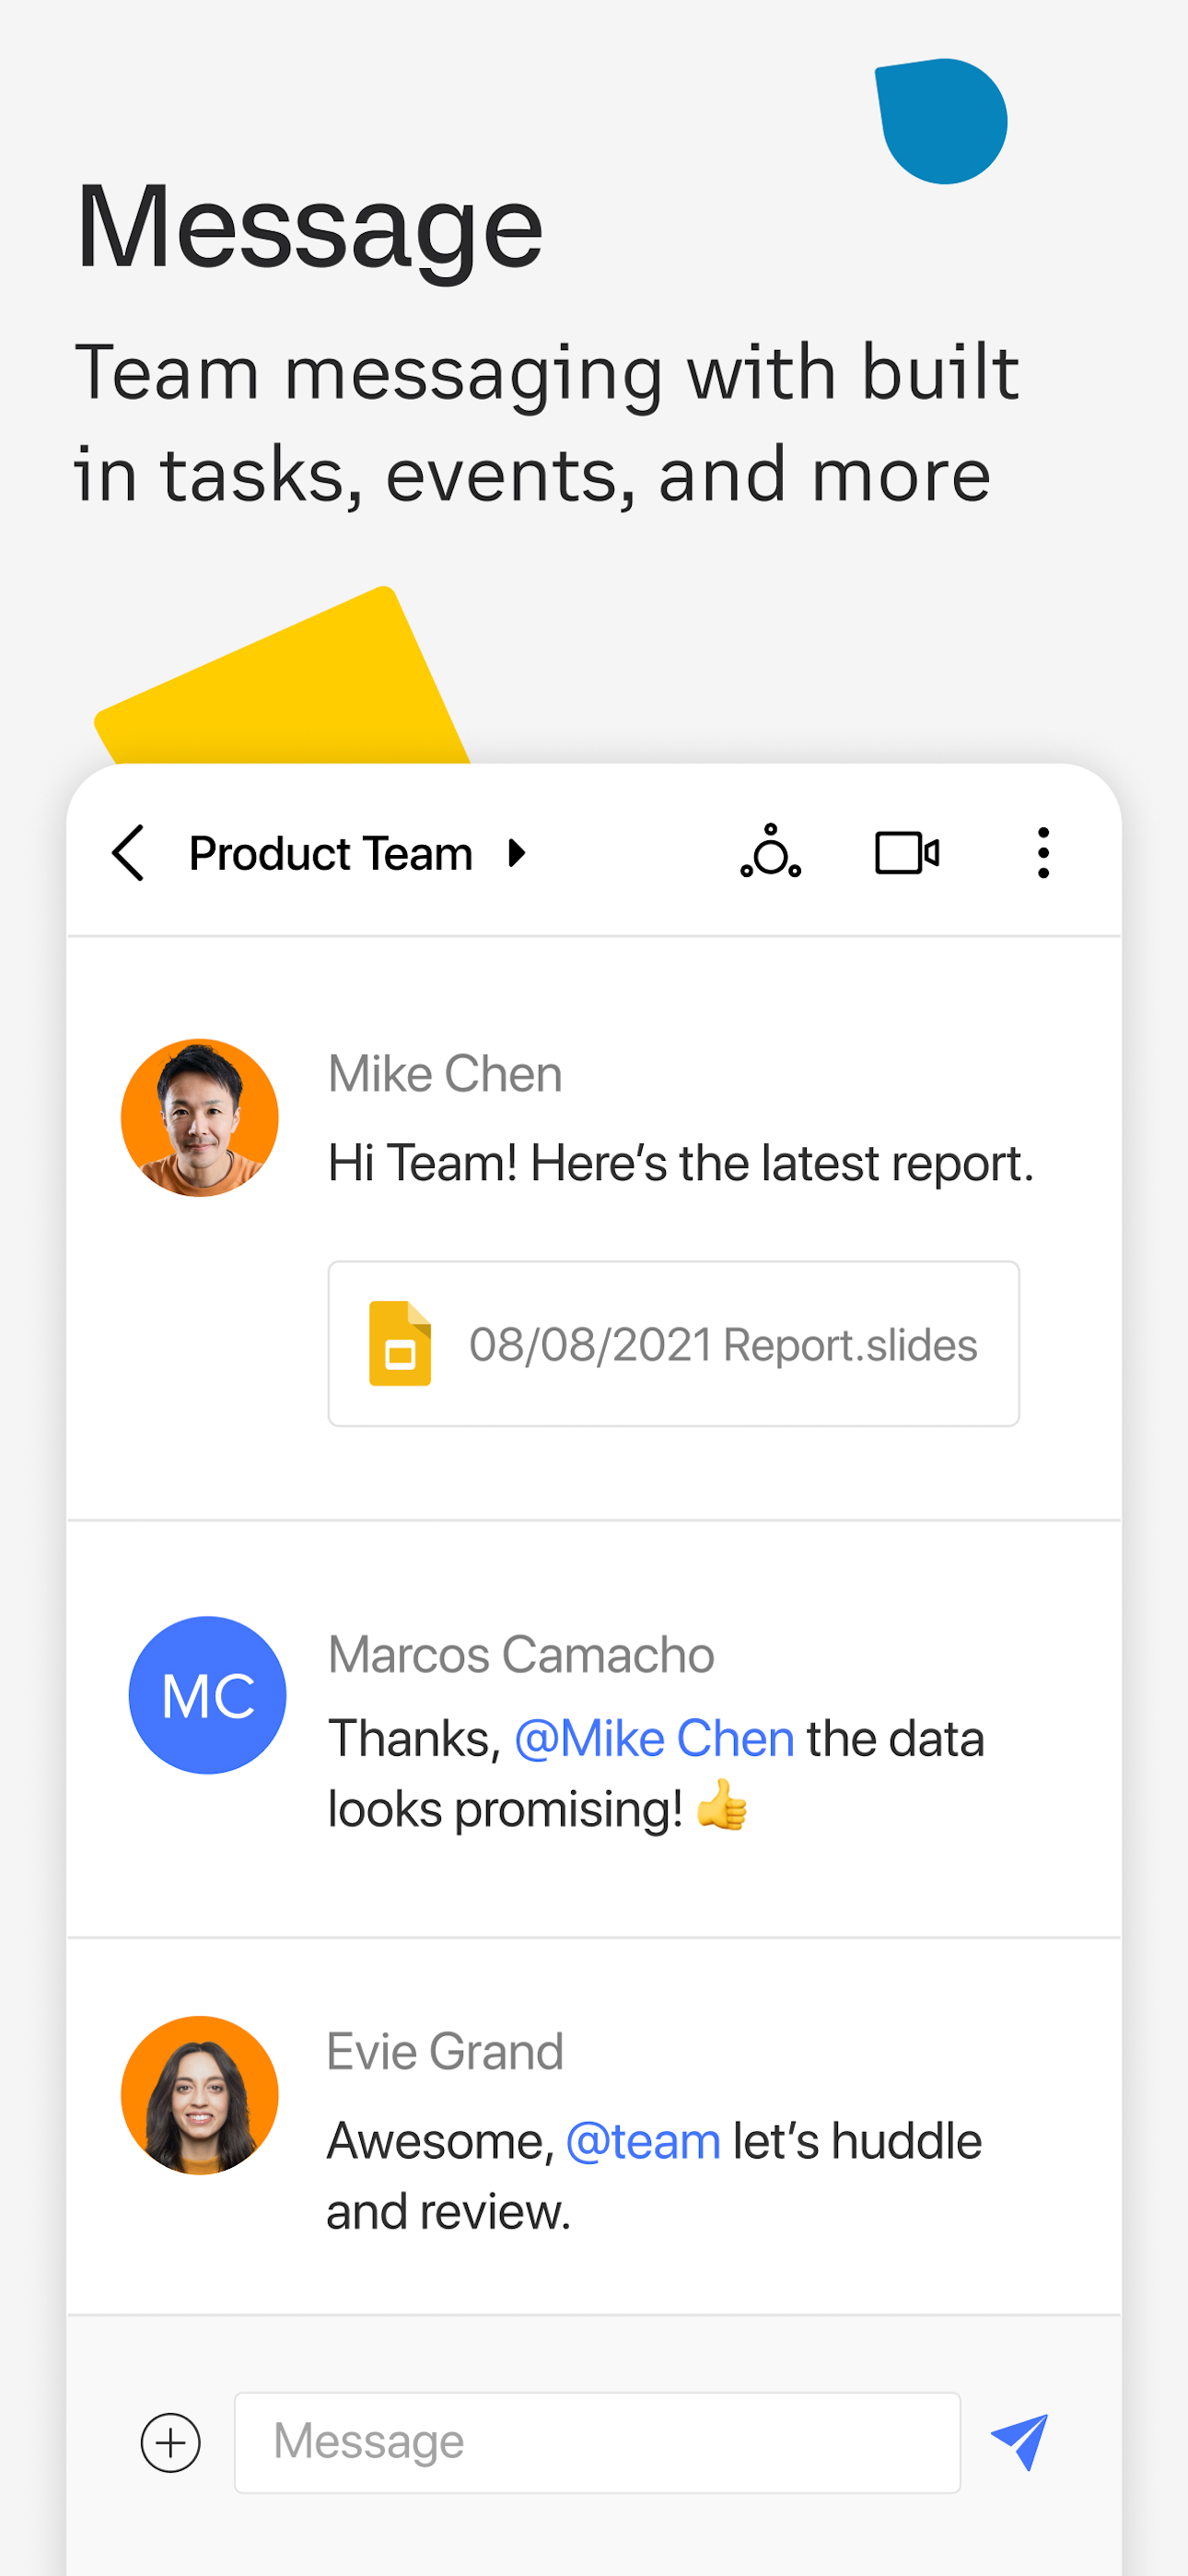The image size is (1188, 2576).
Task: Open Evie Grand's profile photo
Action: [x=200, y=2095]
